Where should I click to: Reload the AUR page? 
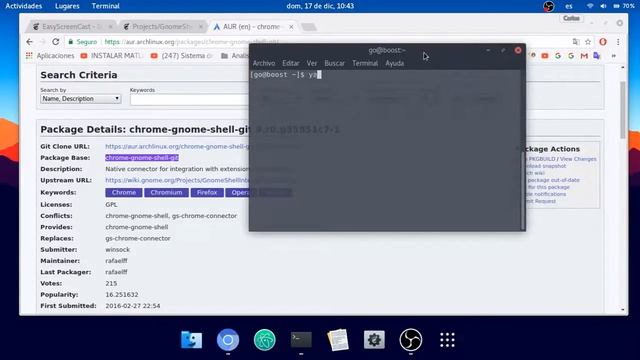[x=56, y=42]
